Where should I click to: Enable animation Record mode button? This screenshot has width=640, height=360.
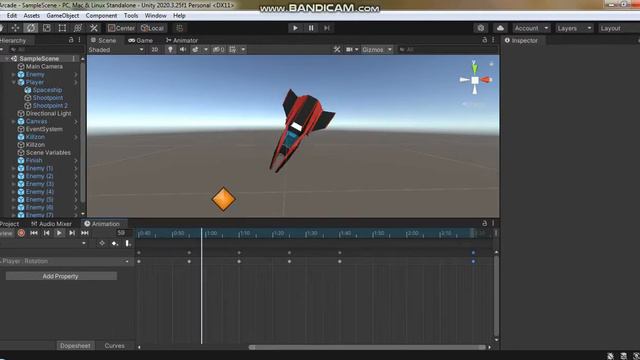[21, 233]
